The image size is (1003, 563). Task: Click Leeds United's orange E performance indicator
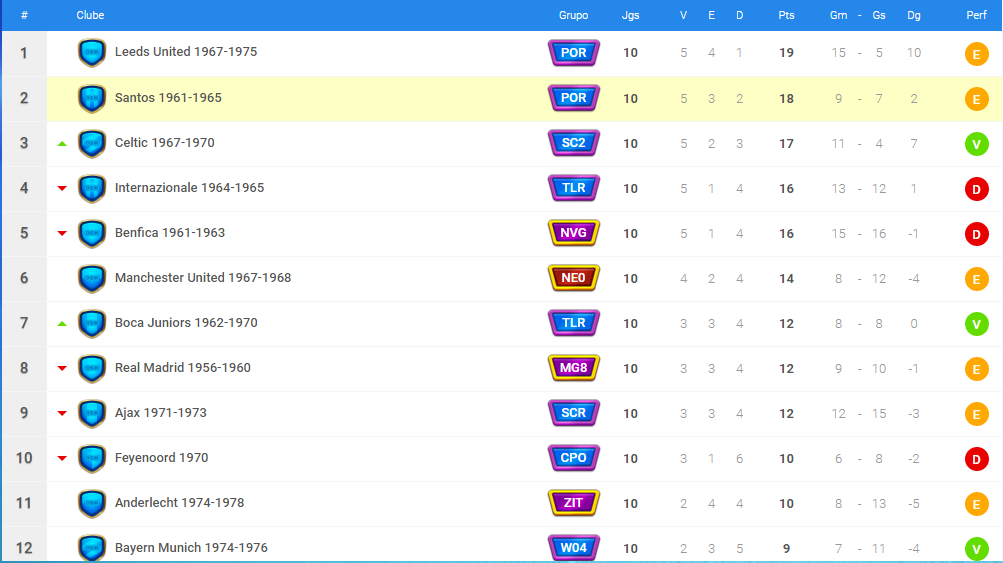[x=976, y=54]
